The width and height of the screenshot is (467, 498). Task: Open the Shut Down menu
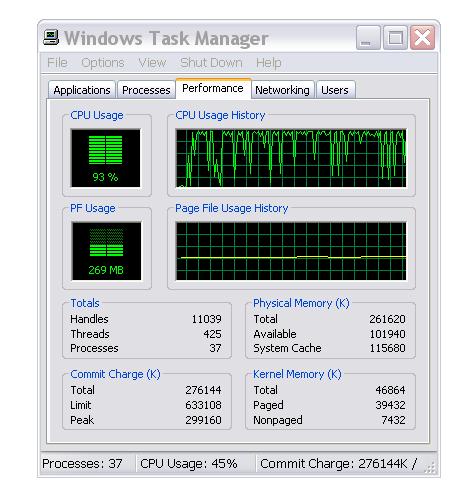click(211, 62)
